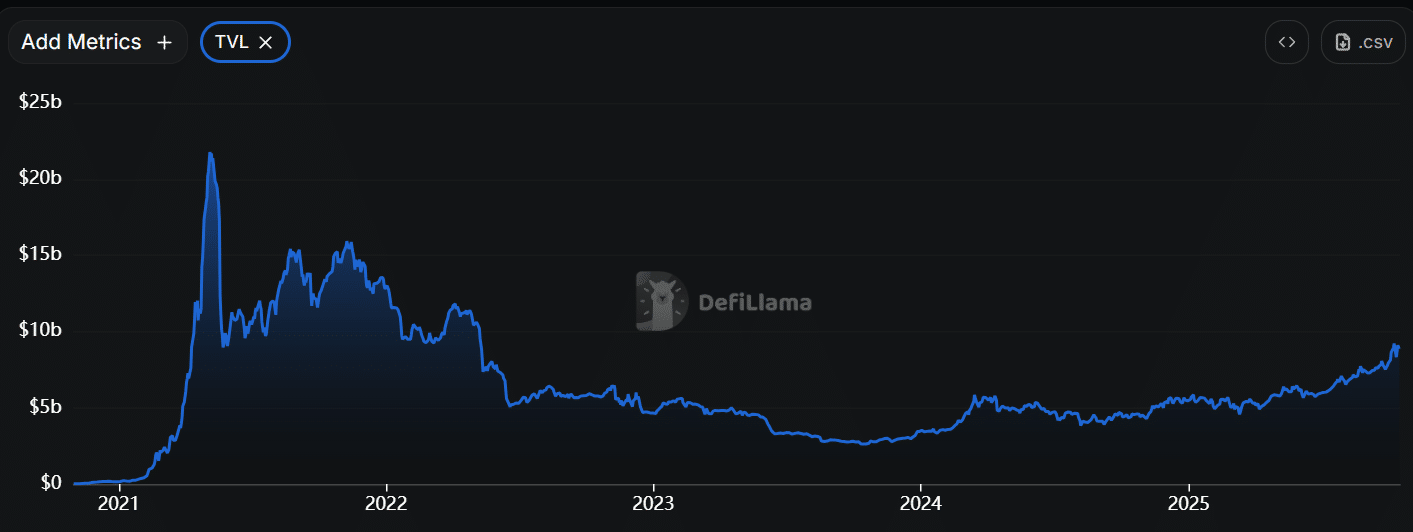Click the $25b y-axis label
The width and height of the screenshot is (1413, 532).
click(40, 101)
